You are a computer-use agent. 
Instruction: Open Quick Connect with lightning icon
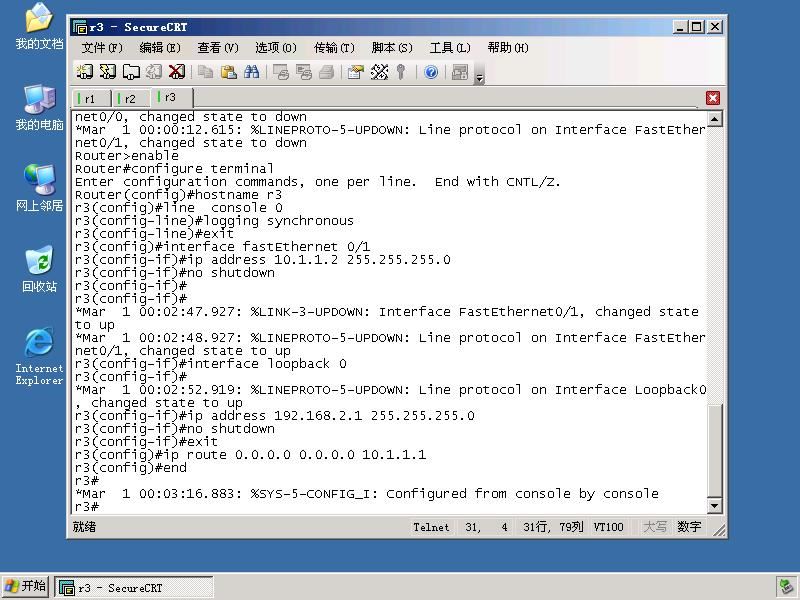pyautogui.click(x=108, y=72)
